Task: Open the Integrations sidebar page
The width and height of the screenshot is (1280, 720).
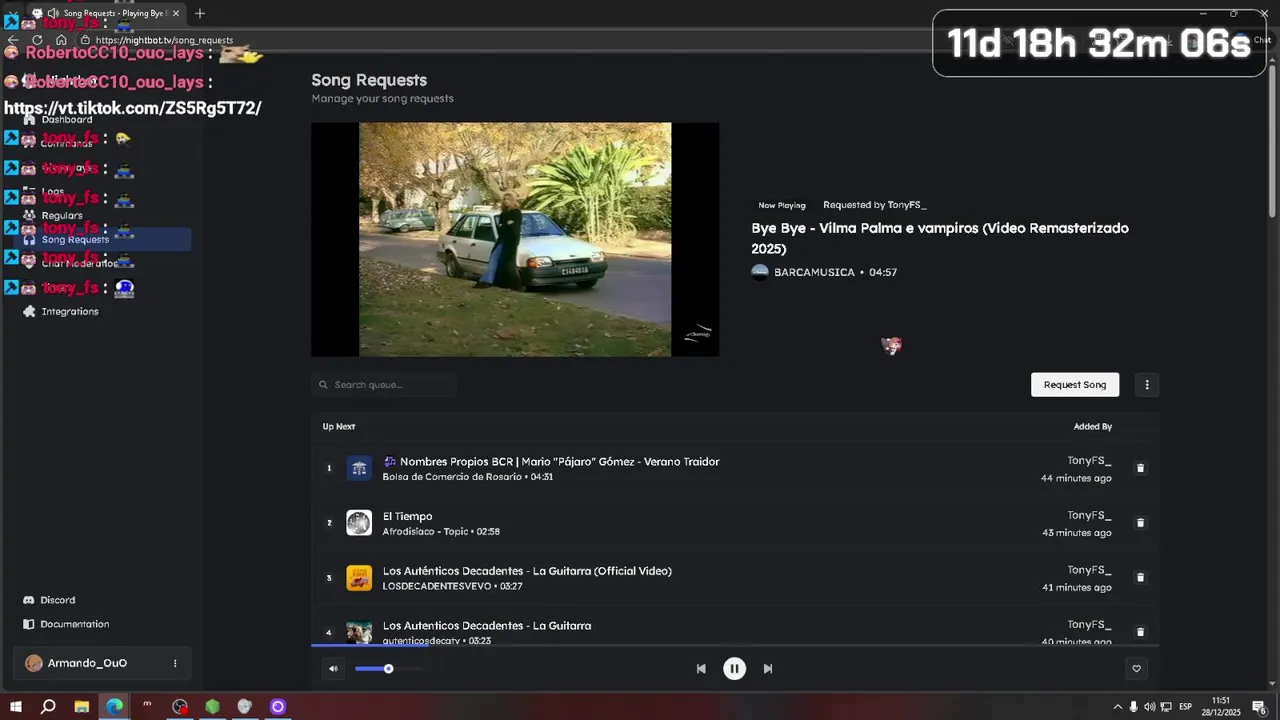Action: pyautogui.click(x=70, y=312)
